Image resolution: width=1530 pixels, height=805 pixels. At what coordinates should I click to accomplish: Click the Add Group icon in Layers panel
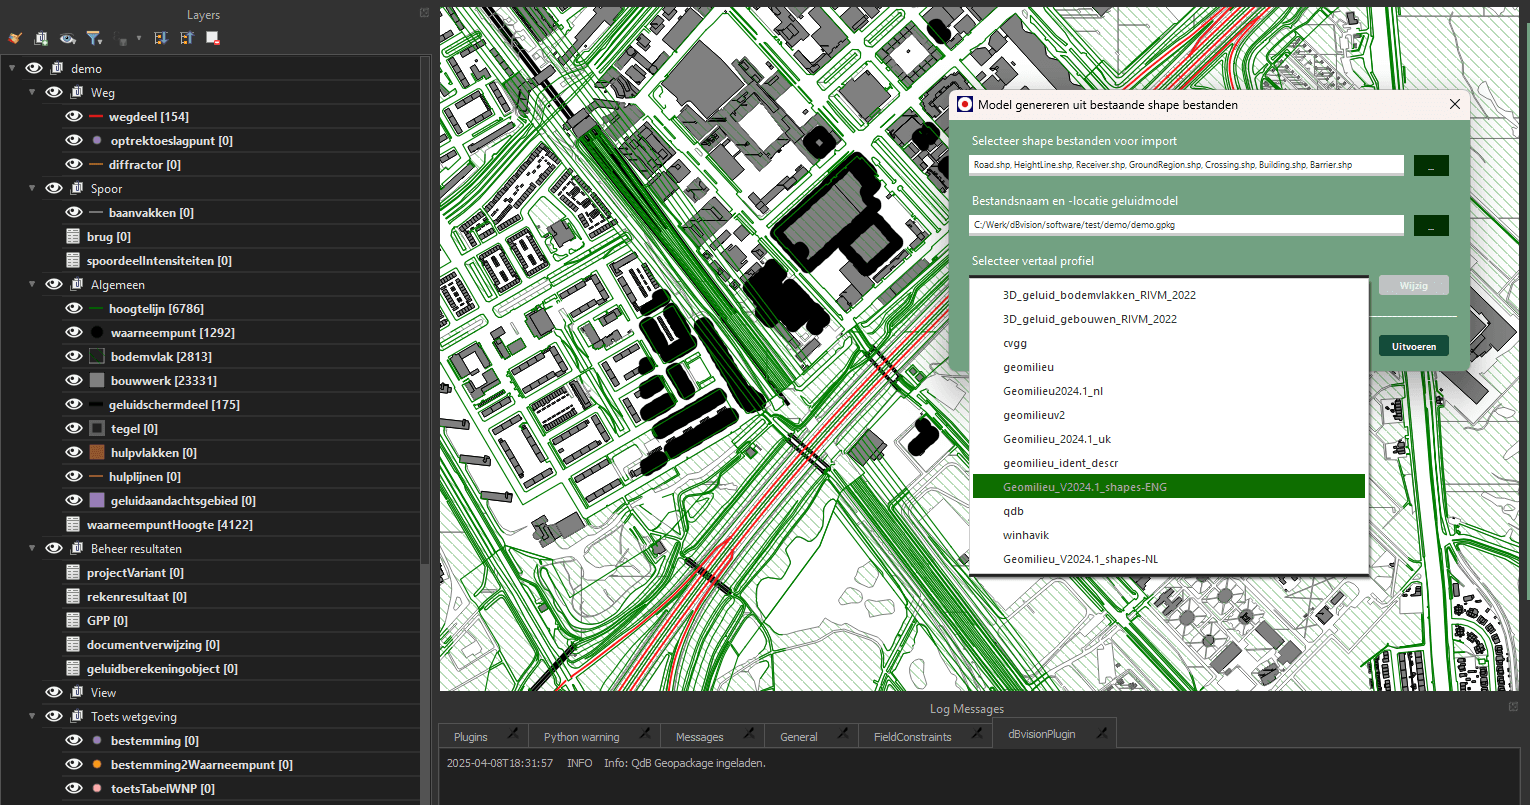pos(41,38)
